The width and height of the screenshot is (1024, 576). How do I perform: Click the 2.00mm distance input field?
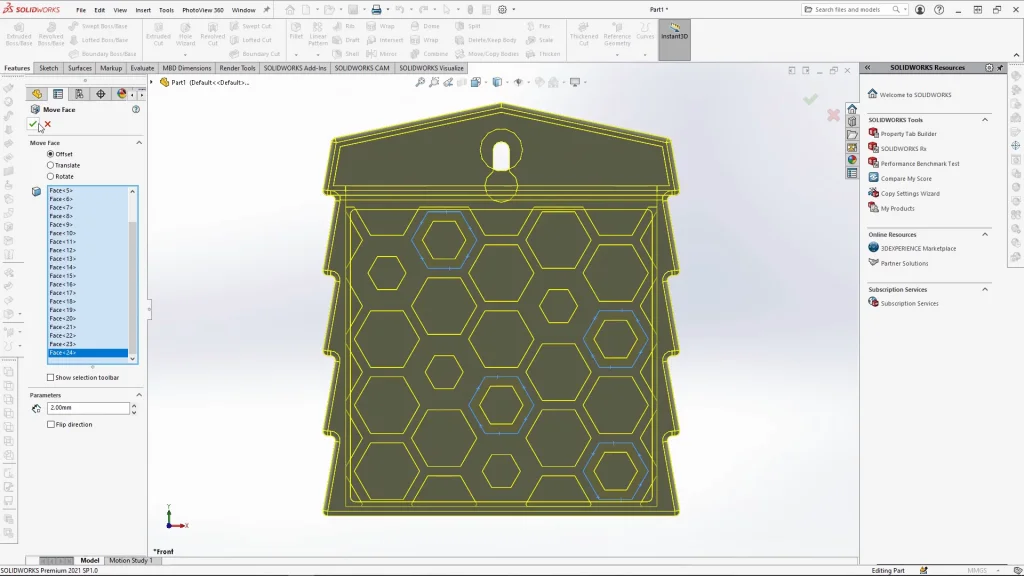88,408
